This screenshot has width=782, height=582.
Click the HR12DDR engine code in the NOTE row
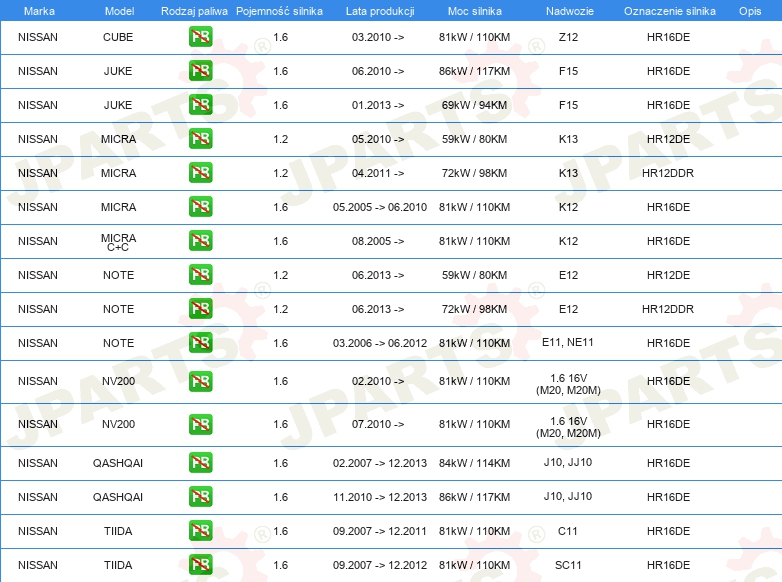[x=668, y=309]
